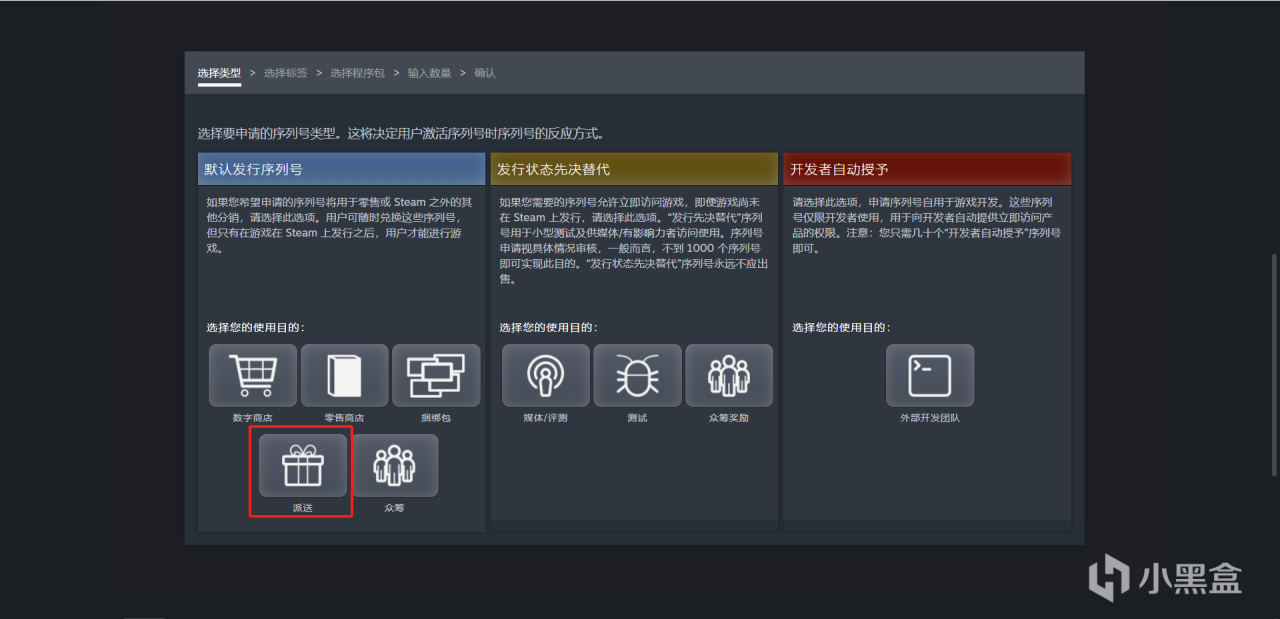Click the 发行状态先决替代 yellow header
Viewport: 1280px width, 619px height.
pos(634,169)
